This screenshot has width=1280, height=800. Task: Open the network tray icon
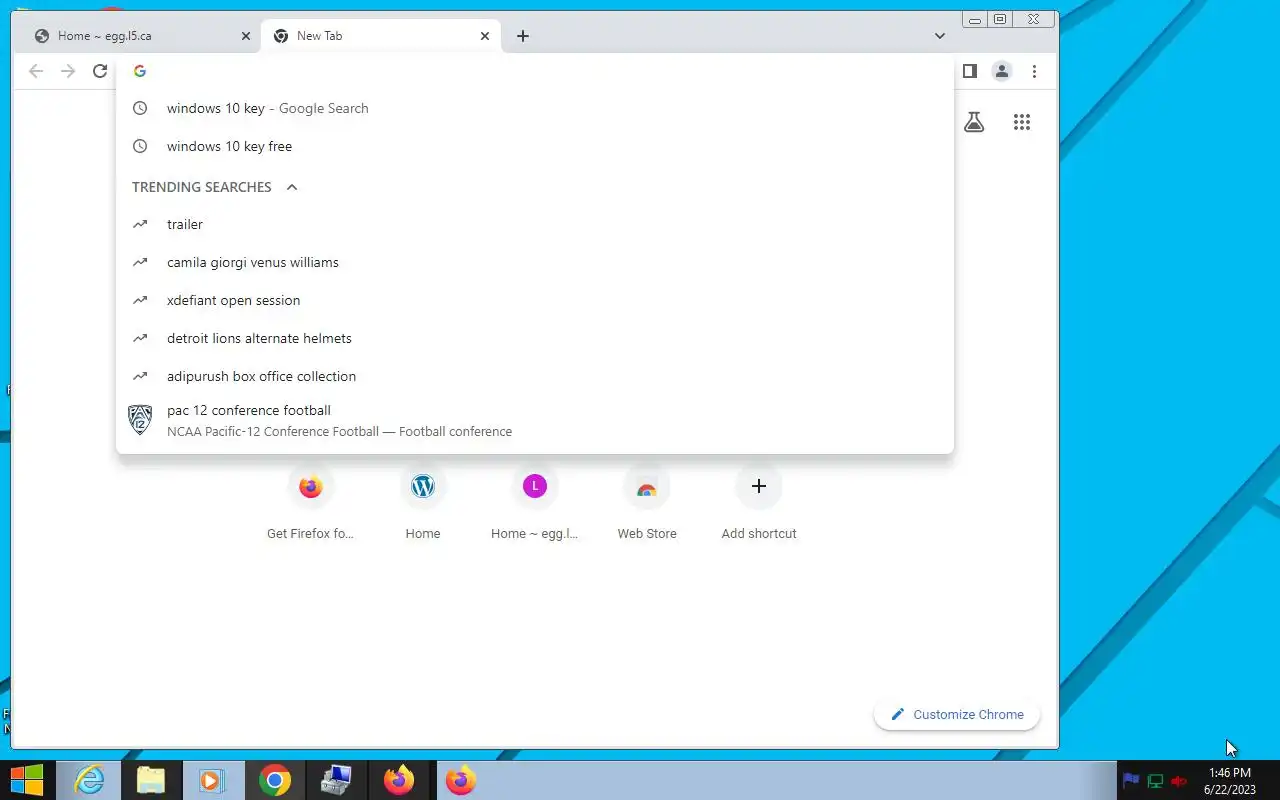pos(1155,781)
